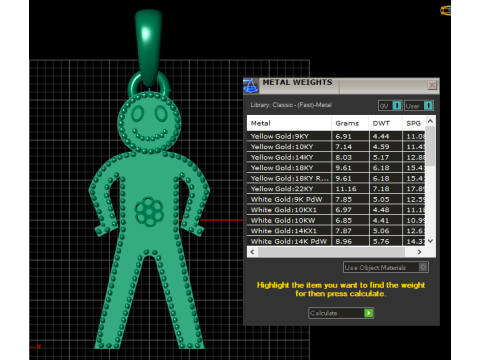Select the White Gold:10KW row
The height and width of the screenshot is (360, 480).
[336, 220]
